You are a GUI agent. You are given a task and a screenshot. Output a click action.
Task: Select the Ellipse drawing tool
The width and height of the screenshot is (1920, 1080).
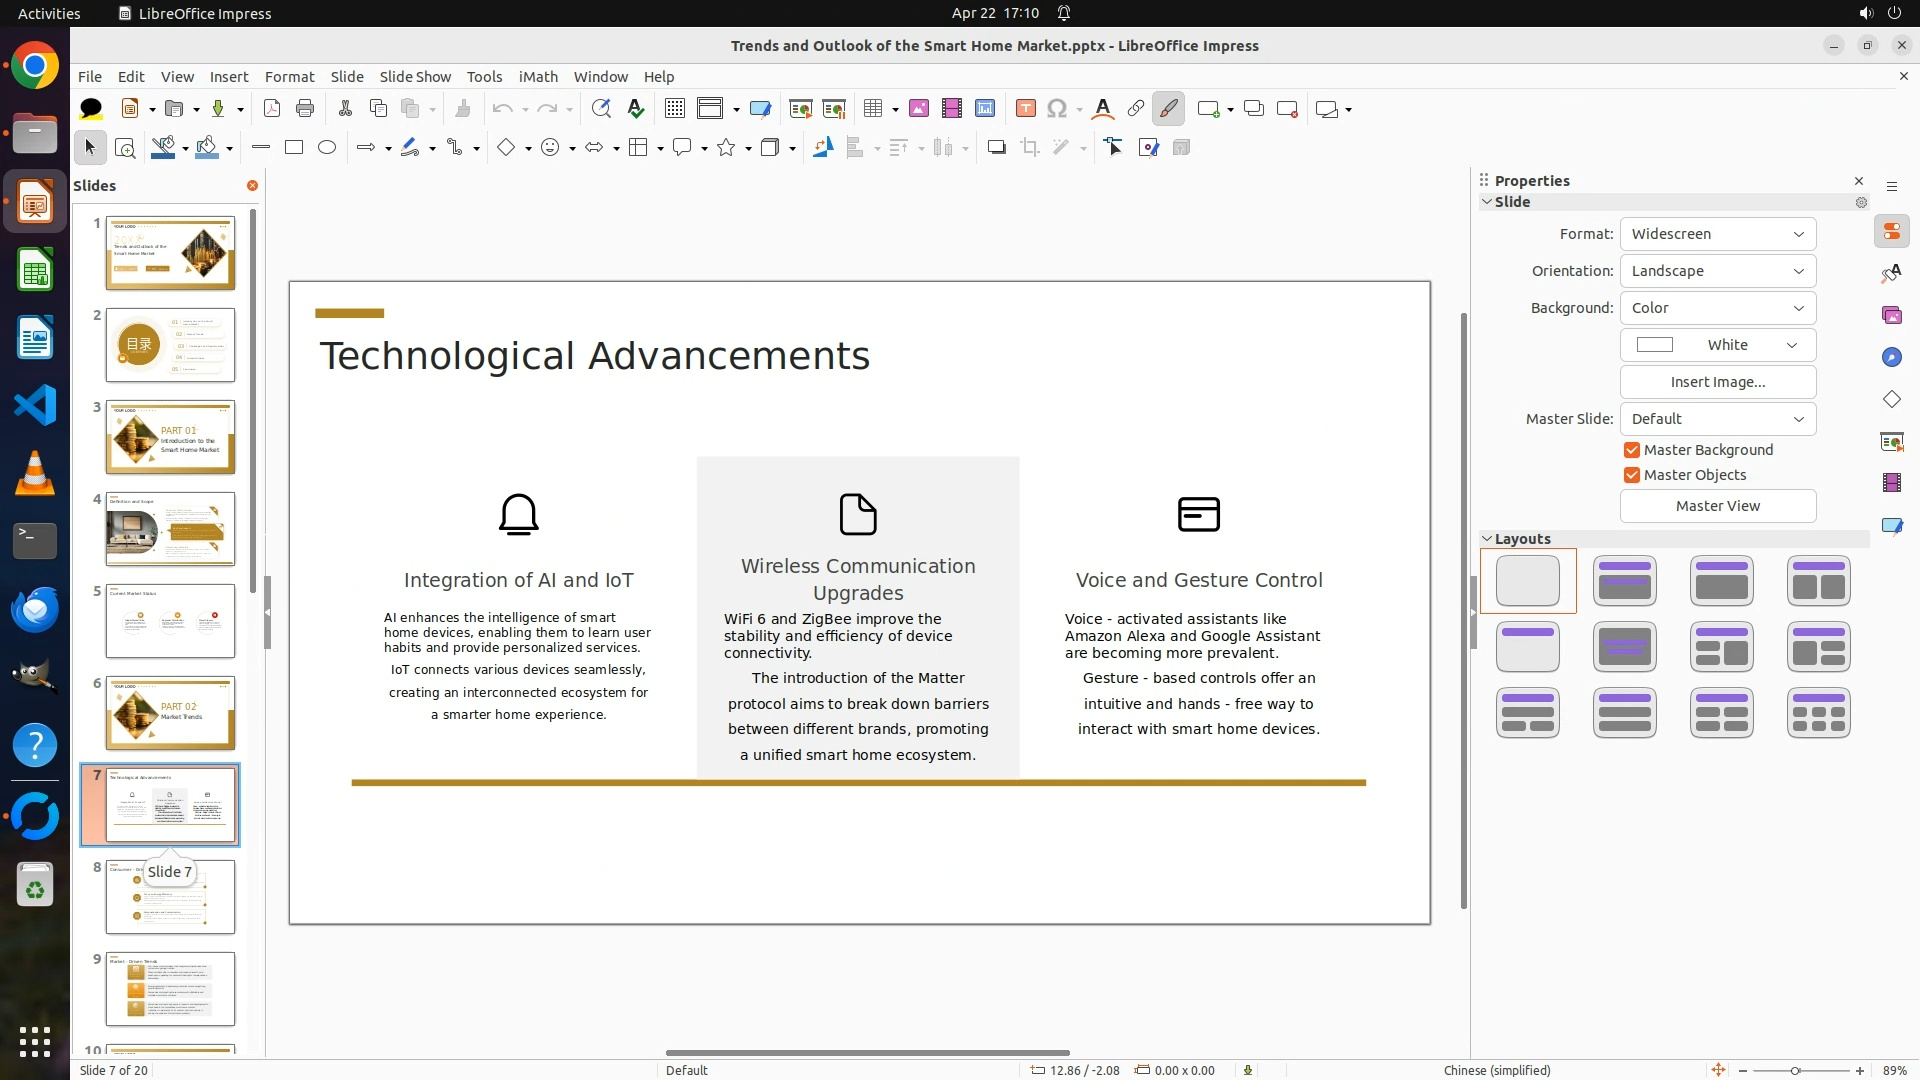click(x=327, y=148)
